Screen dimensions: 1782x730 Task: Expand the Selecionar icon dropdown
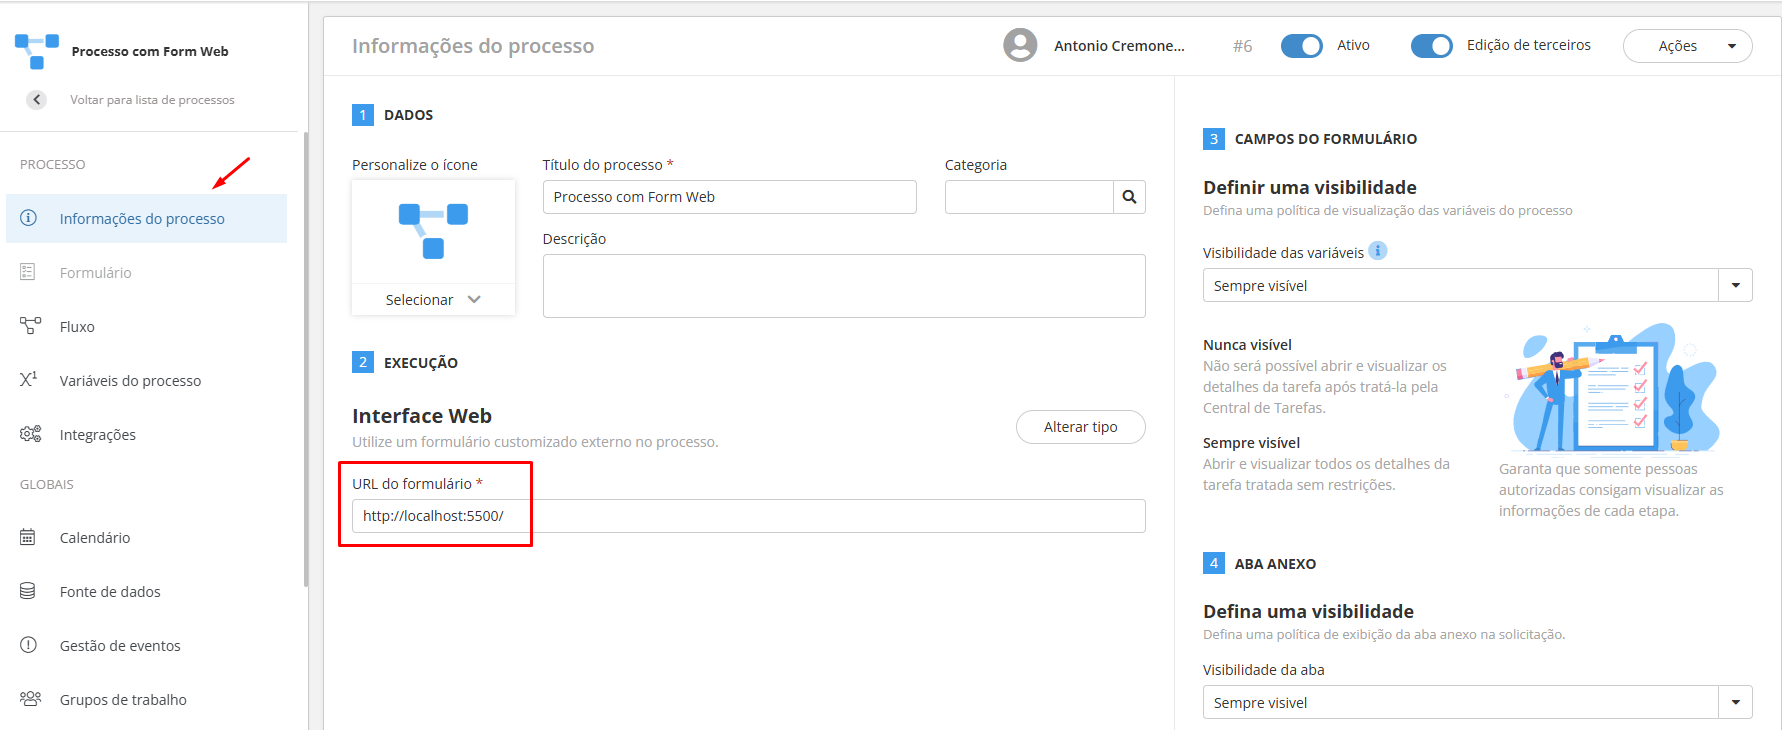coord(433,299)
